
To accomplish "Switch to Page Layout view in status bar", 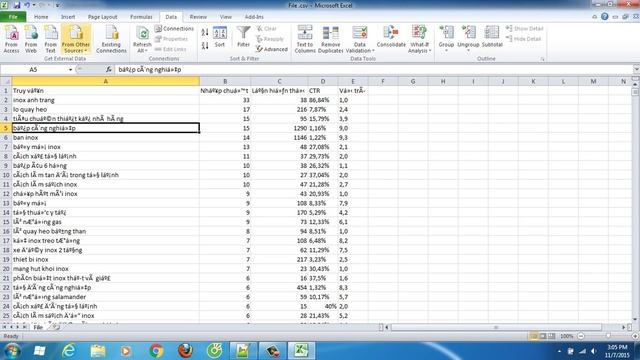I will [x=543, y=336].
